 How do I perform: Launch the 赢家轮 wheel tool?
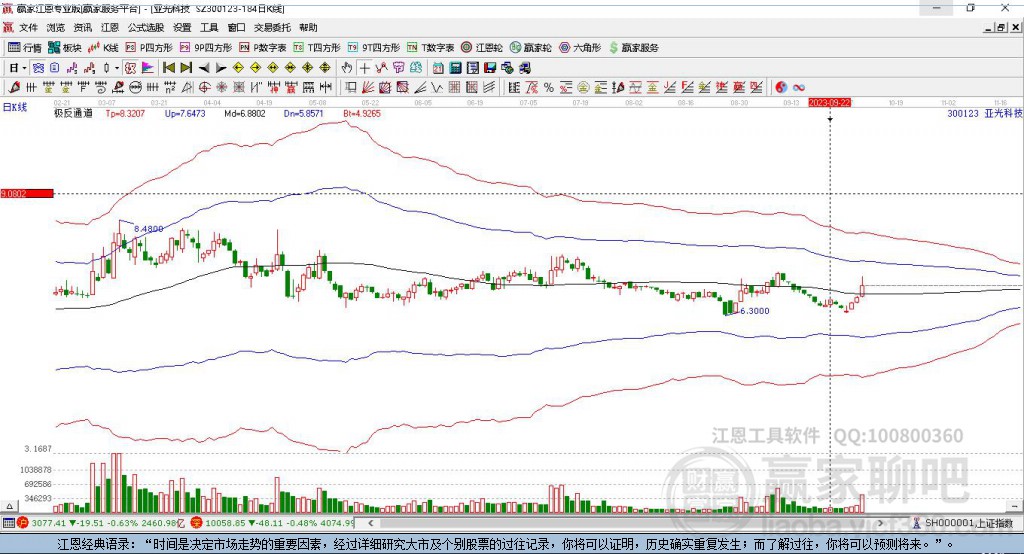coord(530,48)
